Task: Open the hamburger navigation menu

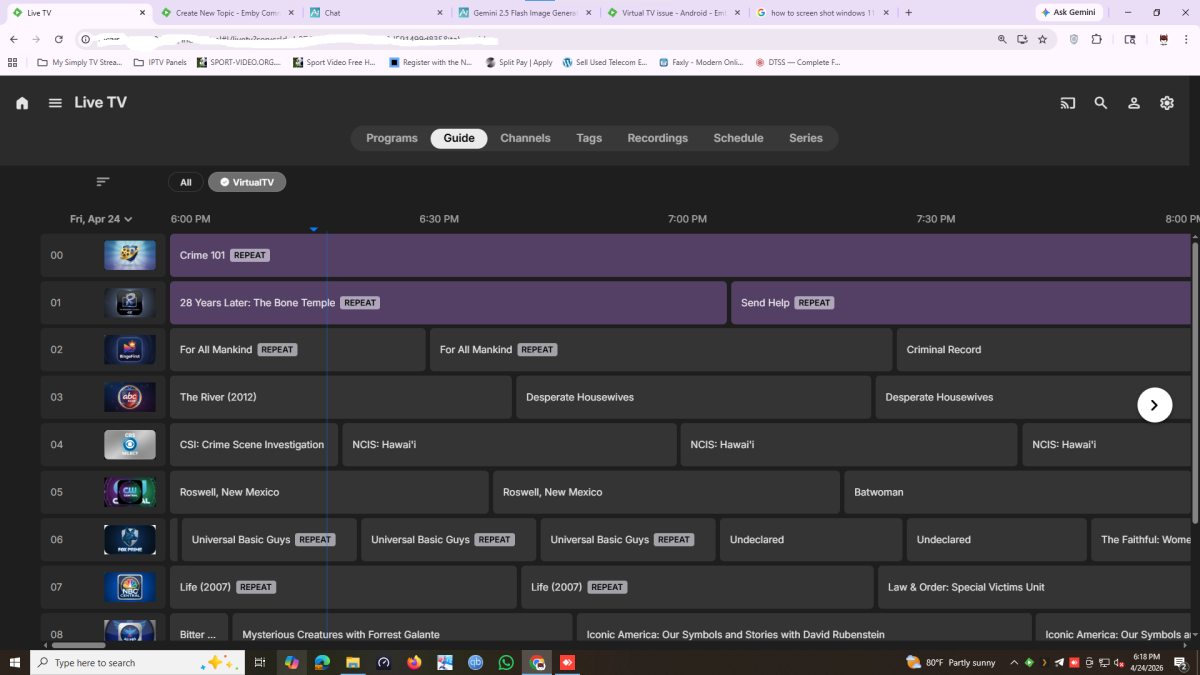Action: [x=55, y=103]
